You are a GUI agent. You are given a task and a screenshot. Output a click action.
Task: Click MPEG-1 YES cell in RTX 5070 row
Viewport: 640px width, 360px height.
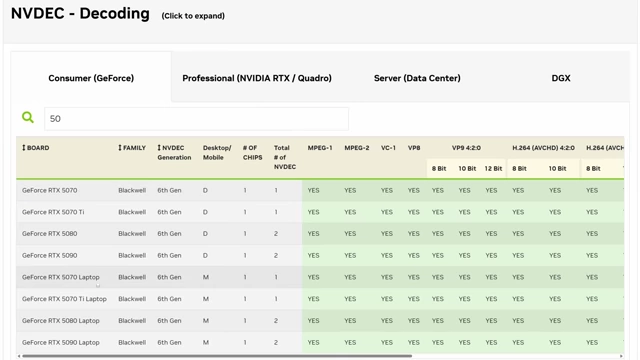(x=313, y=190)
